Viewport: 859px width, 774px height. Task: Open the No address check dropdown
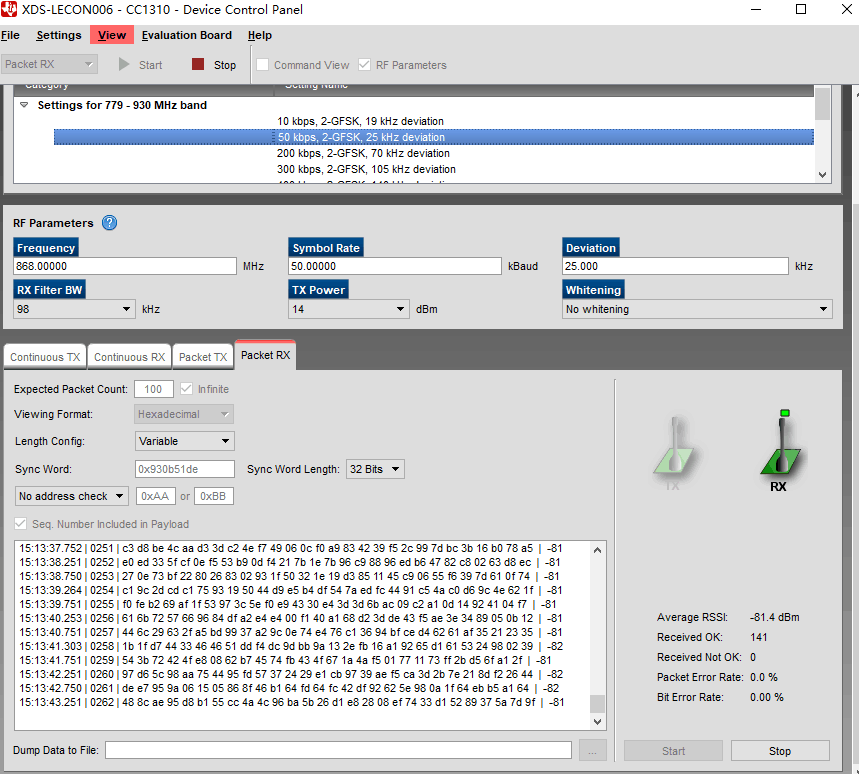click(x=72, y=496)
